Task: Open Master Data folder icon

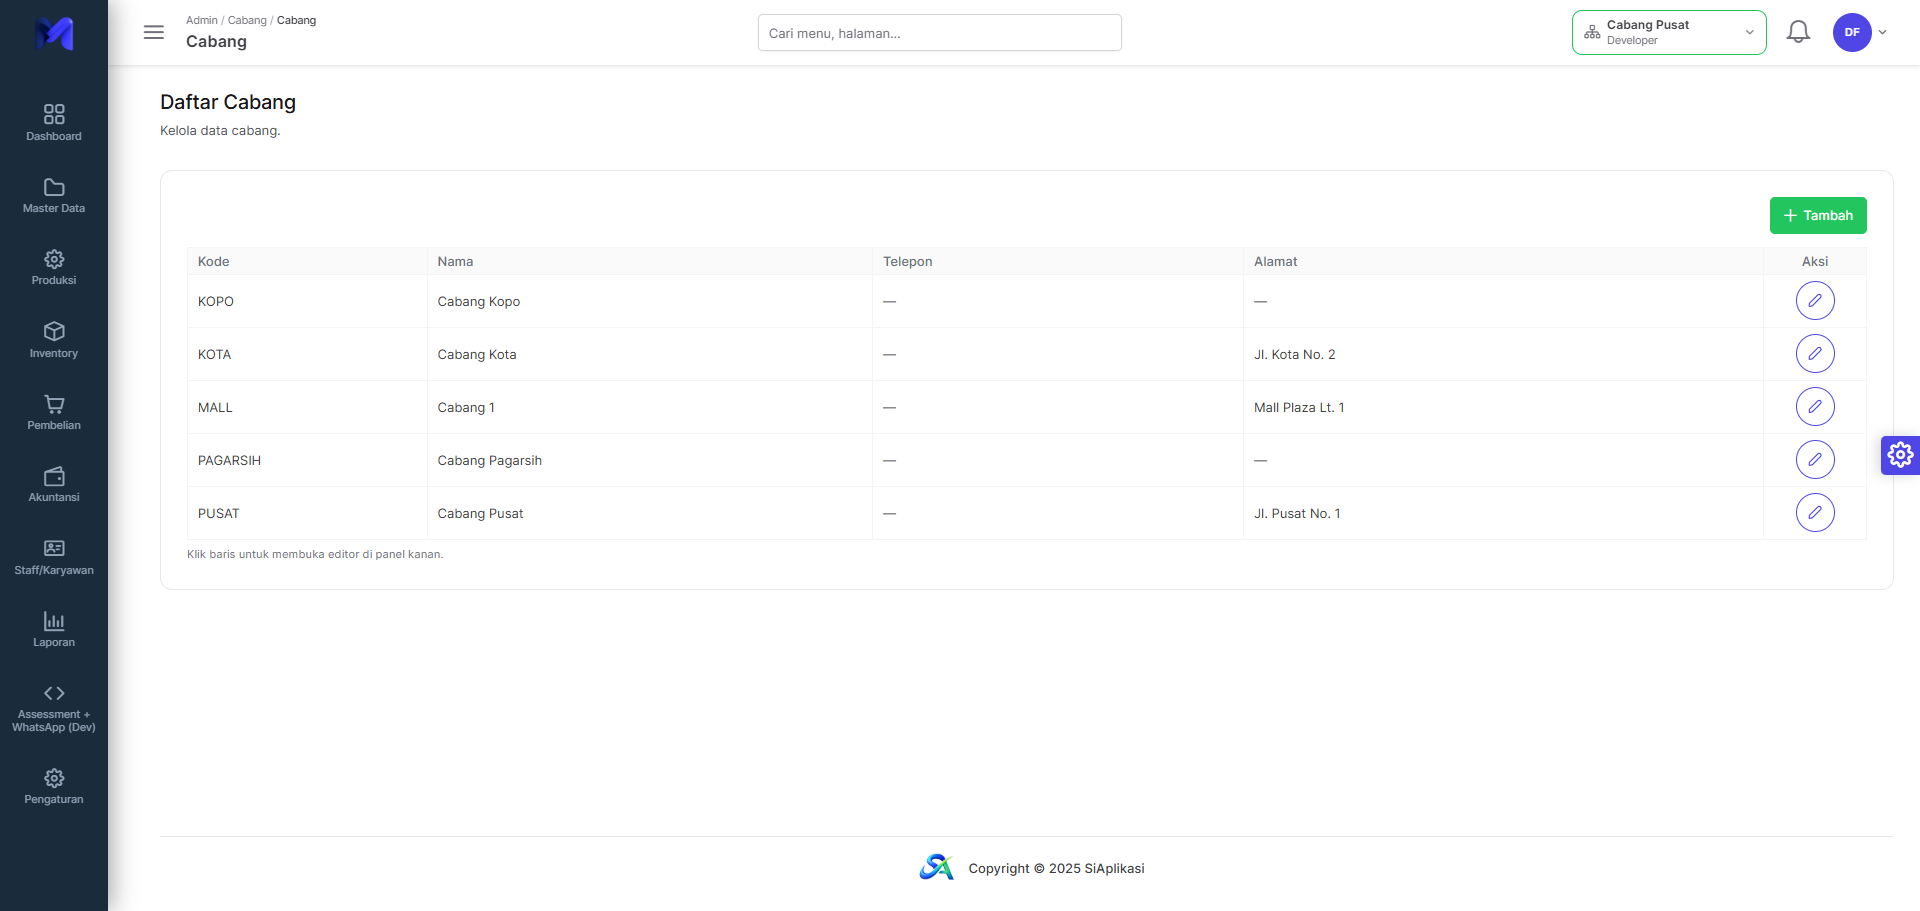Action: (x=54, y=187)
